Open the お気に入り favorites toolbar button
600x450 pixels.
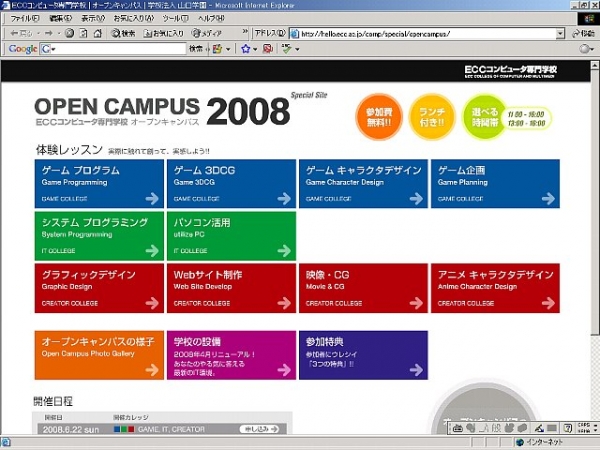pyautogui.click(x=162, y=33)
